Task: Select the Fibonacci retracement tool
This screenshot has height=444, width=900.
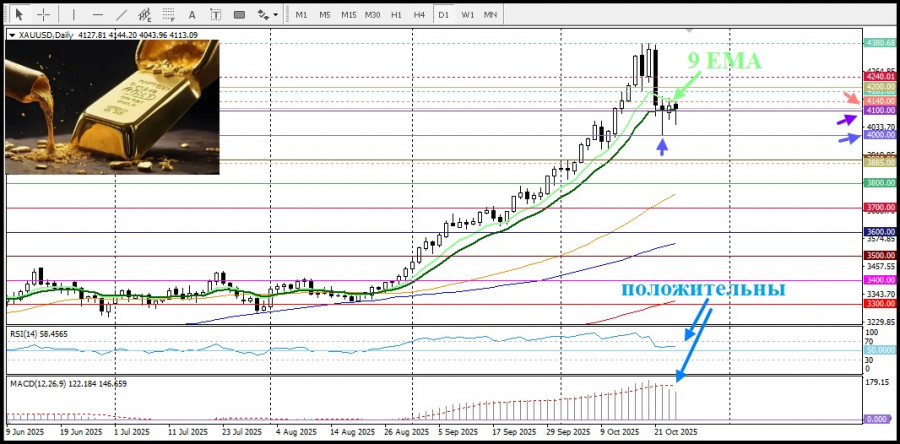Action: 169,14
